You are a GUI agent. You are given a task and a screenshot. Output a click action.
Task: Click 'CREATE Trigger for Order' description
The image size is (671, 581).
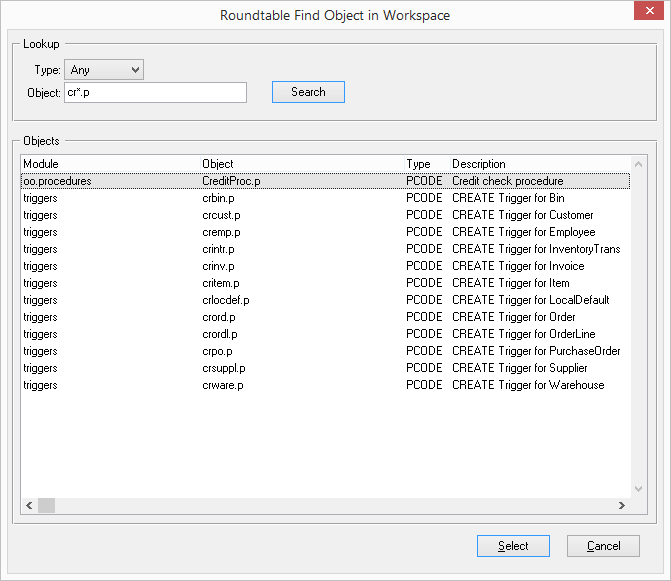point(514,317)
